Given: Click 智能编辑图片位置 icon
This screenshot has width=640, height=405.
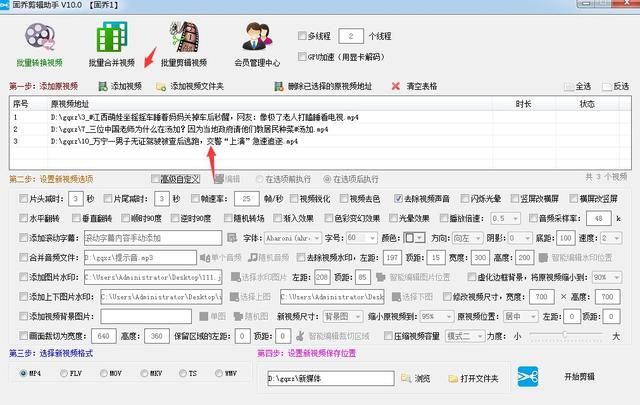Looking at the screenshot, I should point(381,277).
